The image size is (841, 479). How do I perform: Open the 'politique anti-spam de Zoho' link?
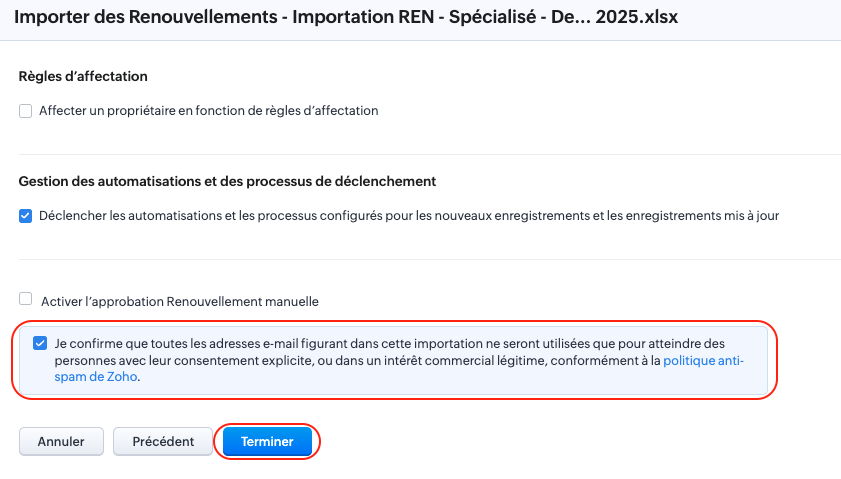[x=703, y=361]
